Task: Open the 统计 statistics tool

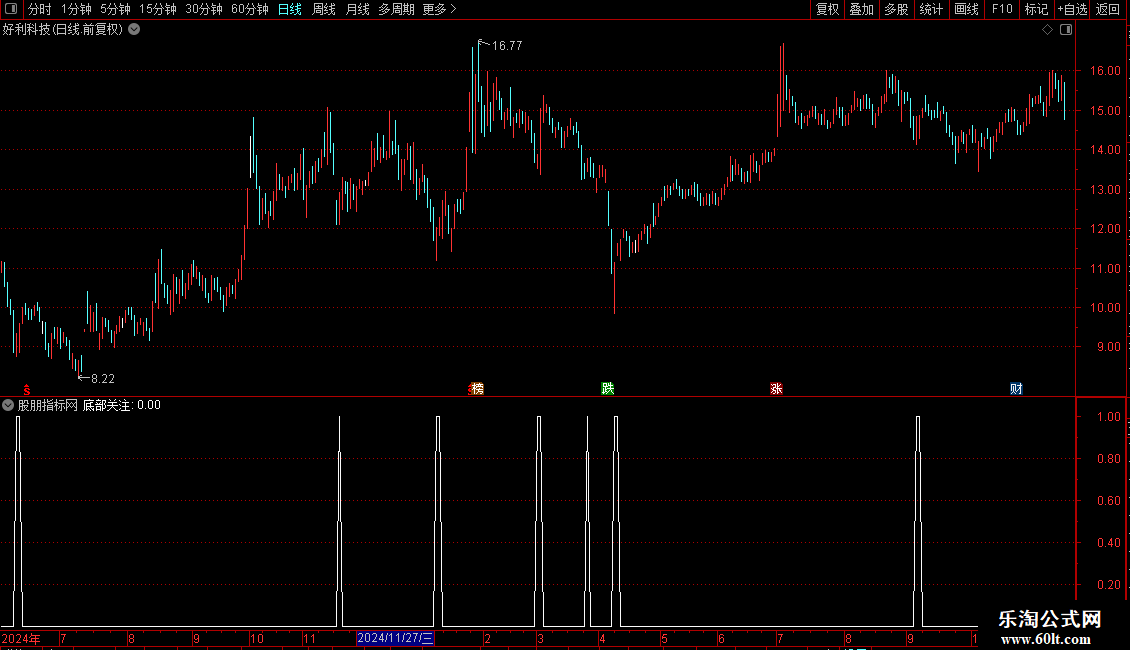Action: (x=931, y=9)
